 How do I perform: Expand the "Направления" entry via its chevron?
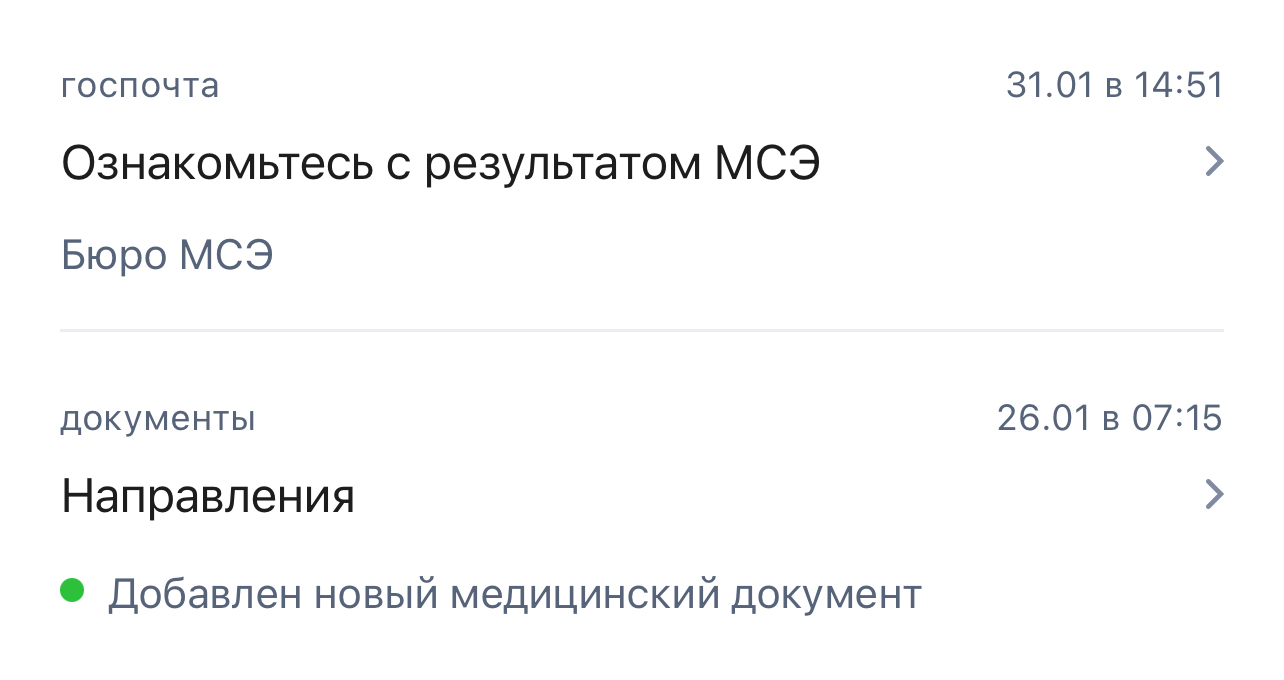(x=1213, y=495)
